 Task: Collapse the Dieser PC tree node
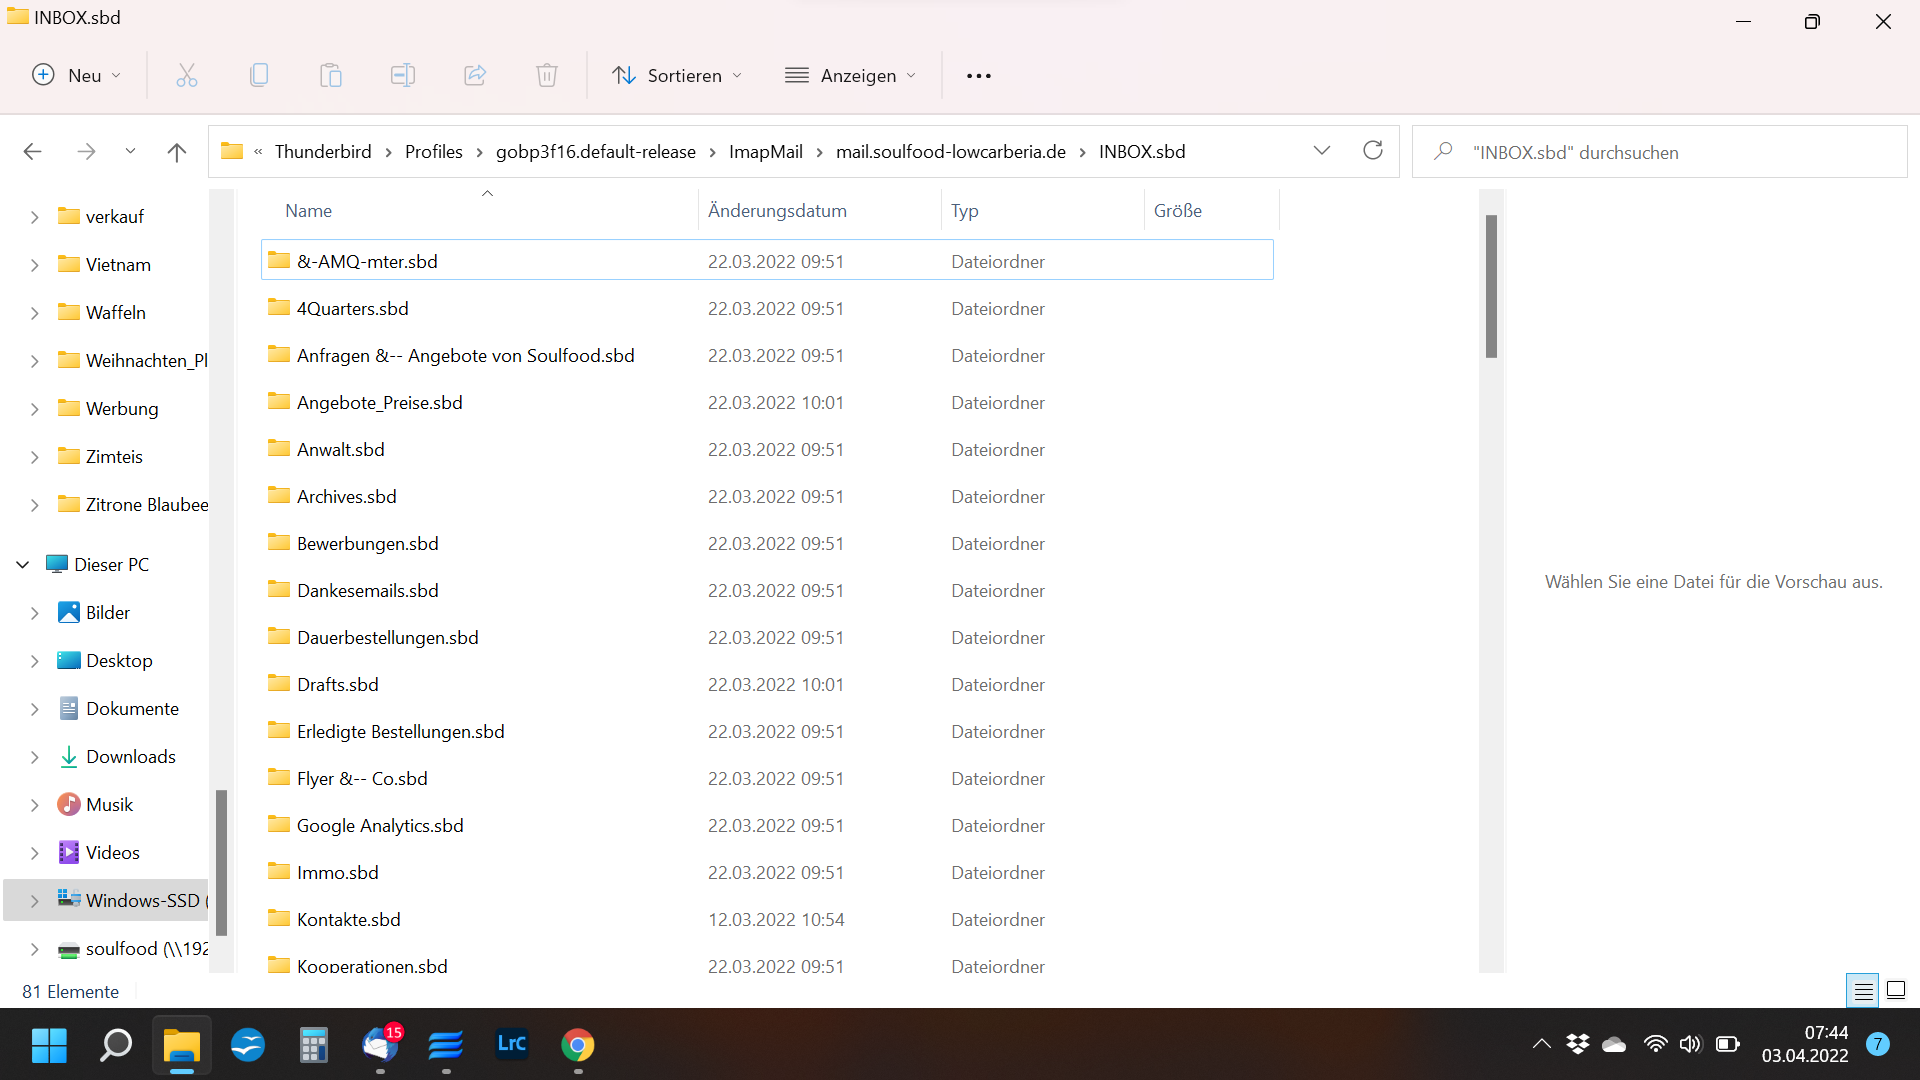[x=23, y=565]
